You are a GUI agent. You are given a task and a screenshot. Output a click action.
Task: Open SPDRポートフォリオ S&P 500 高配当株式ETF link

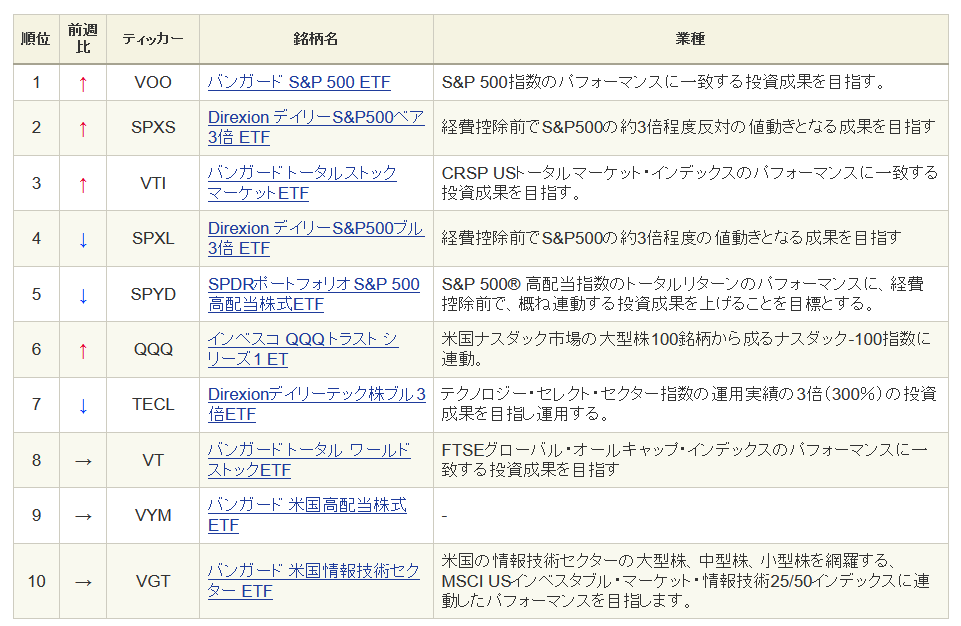[314, 294]
